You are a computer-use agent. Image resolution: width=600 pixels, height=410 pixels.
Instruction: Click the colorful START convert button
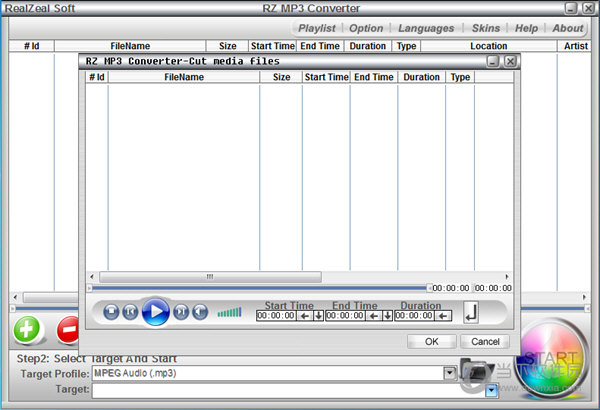551,360
